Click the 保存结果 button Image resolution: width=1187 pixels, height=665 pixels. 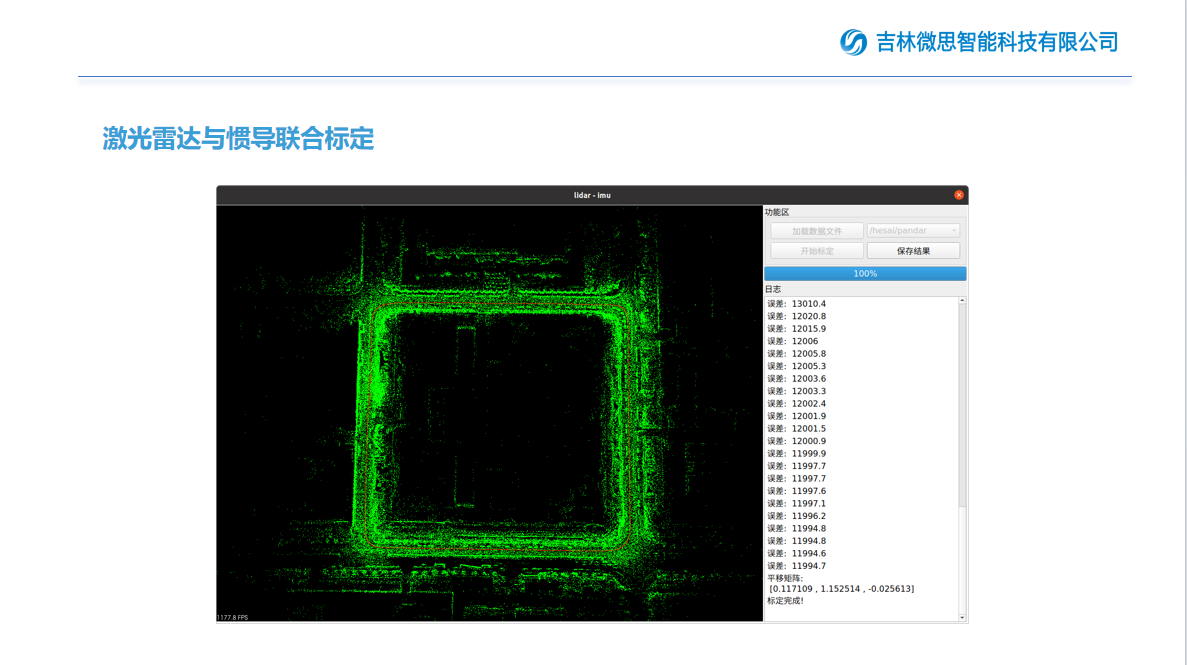pyautogui.click(x=913, y=251)
